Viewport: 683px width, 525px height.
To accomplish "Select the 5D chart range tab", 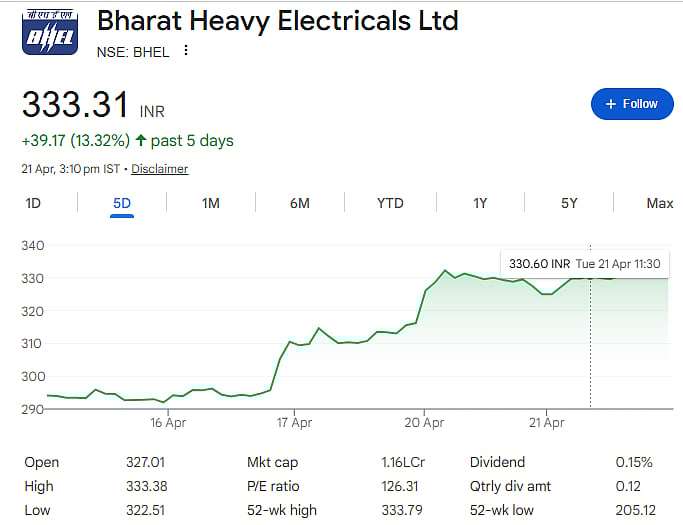I will coord(122,203).
